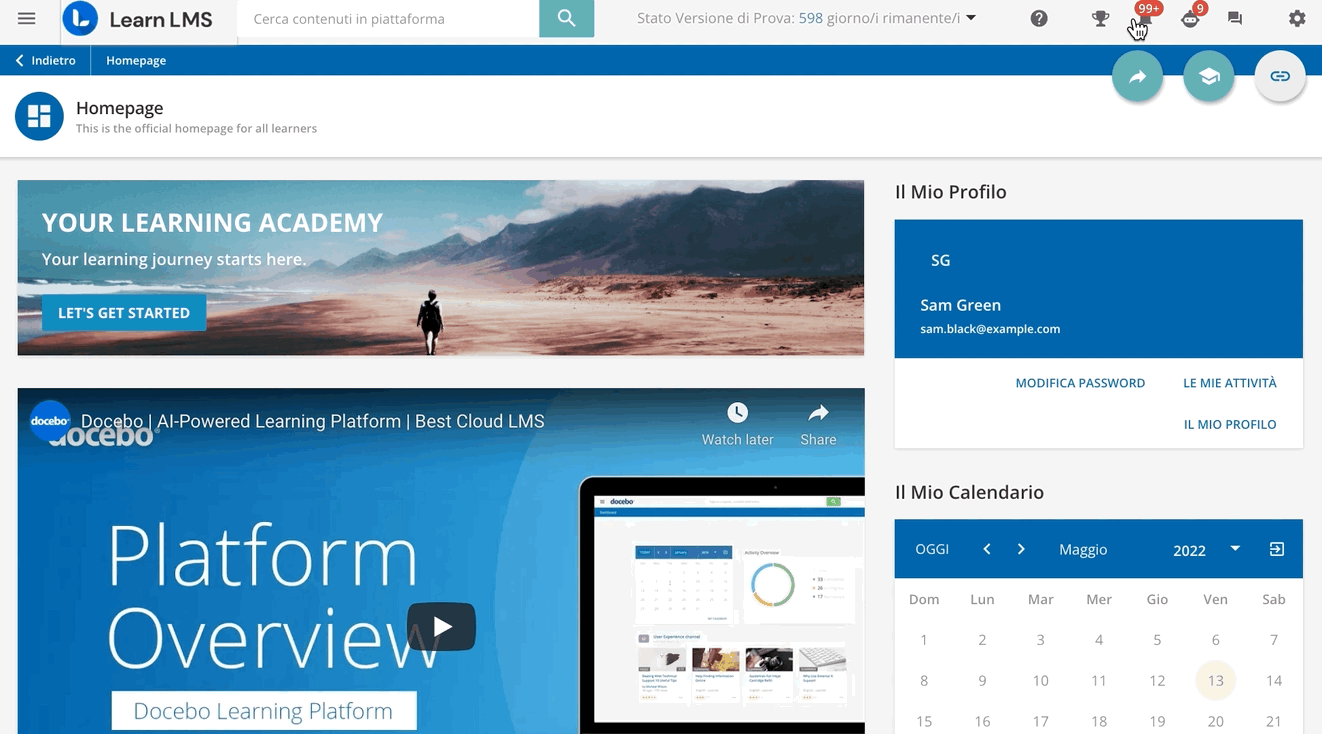Screen dimensions: 1322x734
Task: Click the round copy link button
Action: click(1279, 77)
